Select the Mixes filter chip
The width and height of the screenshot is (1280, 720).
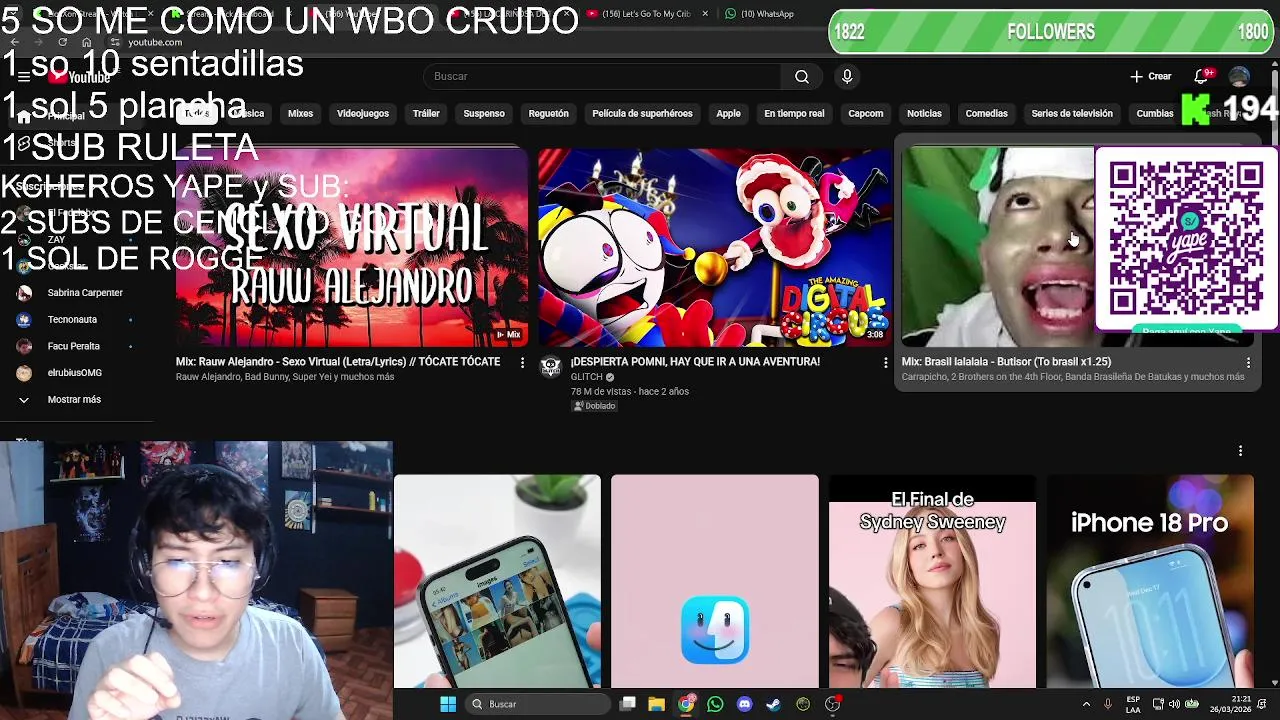(300, 114)
